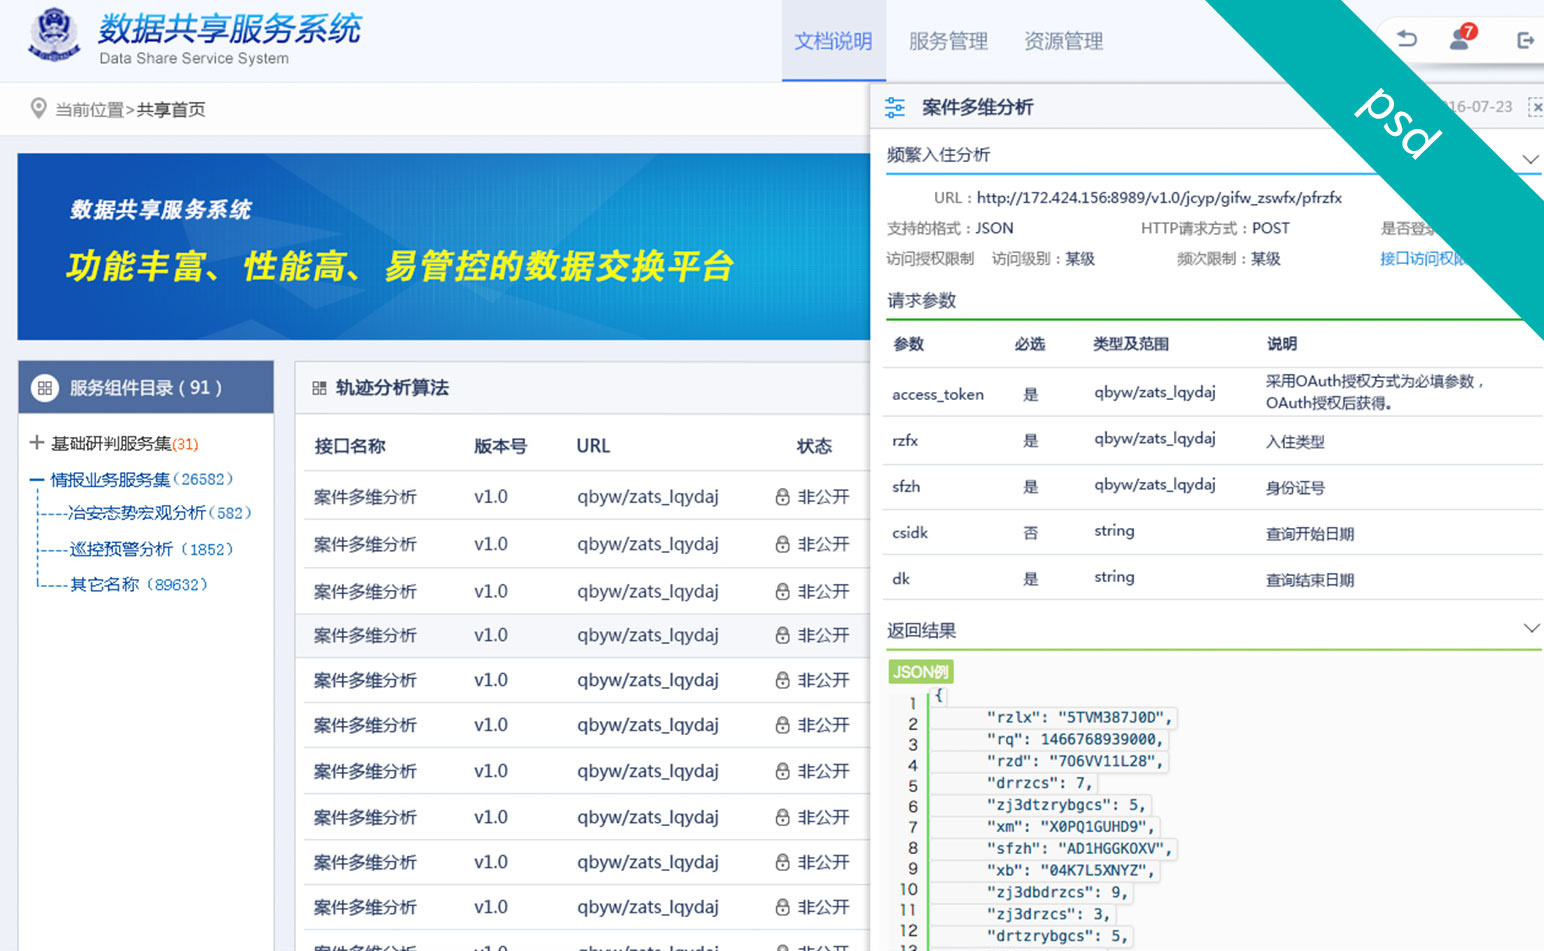Collapse the 情报业务服务集 tree node
Screen dimensions: 1544x951
pyautogui.click(x=37, y=480)
